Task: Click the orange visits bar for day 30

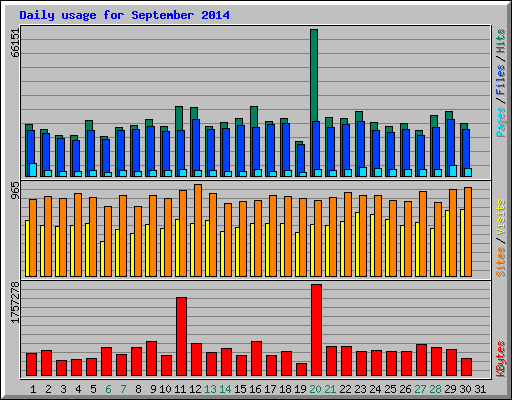Action: pos(468,232)
